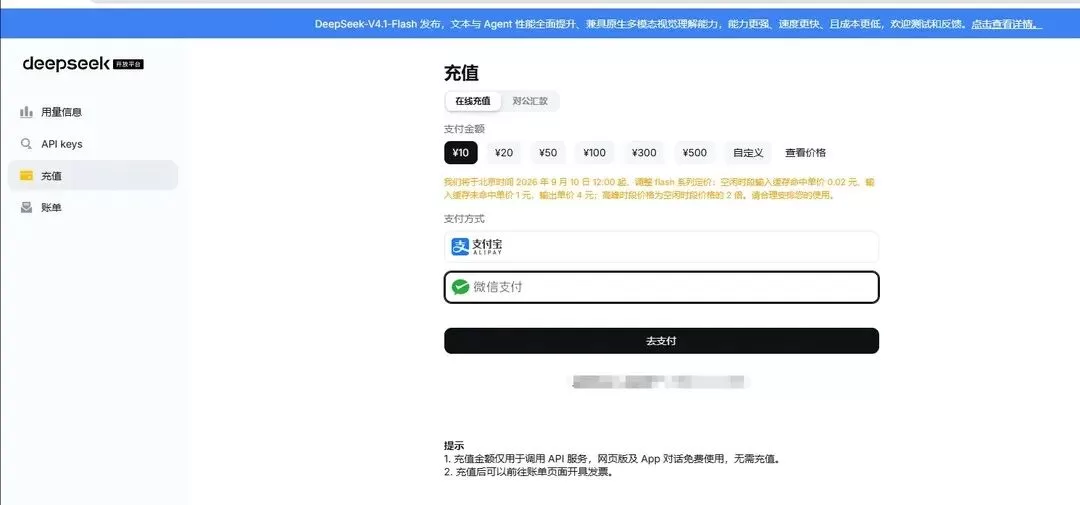Click the orange flash pricing notice text
1080x505 pixels.
coord(658,189)
